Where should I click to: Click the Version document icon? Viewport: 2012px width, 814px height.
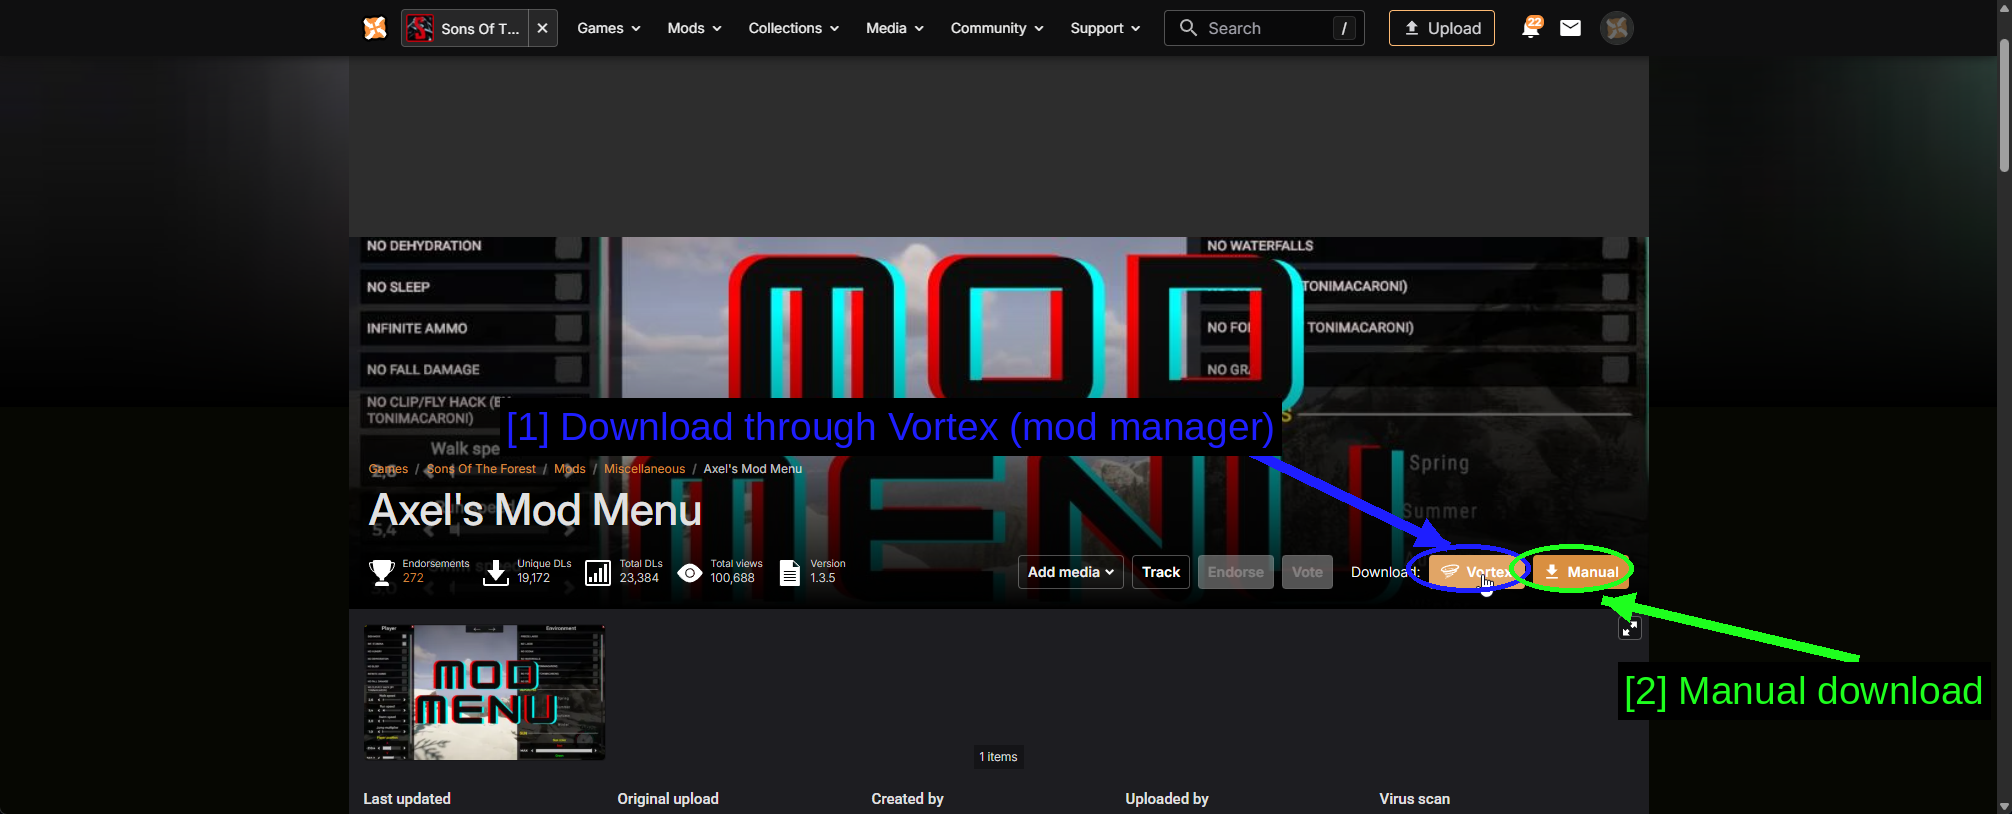click(x=790, y=572)
